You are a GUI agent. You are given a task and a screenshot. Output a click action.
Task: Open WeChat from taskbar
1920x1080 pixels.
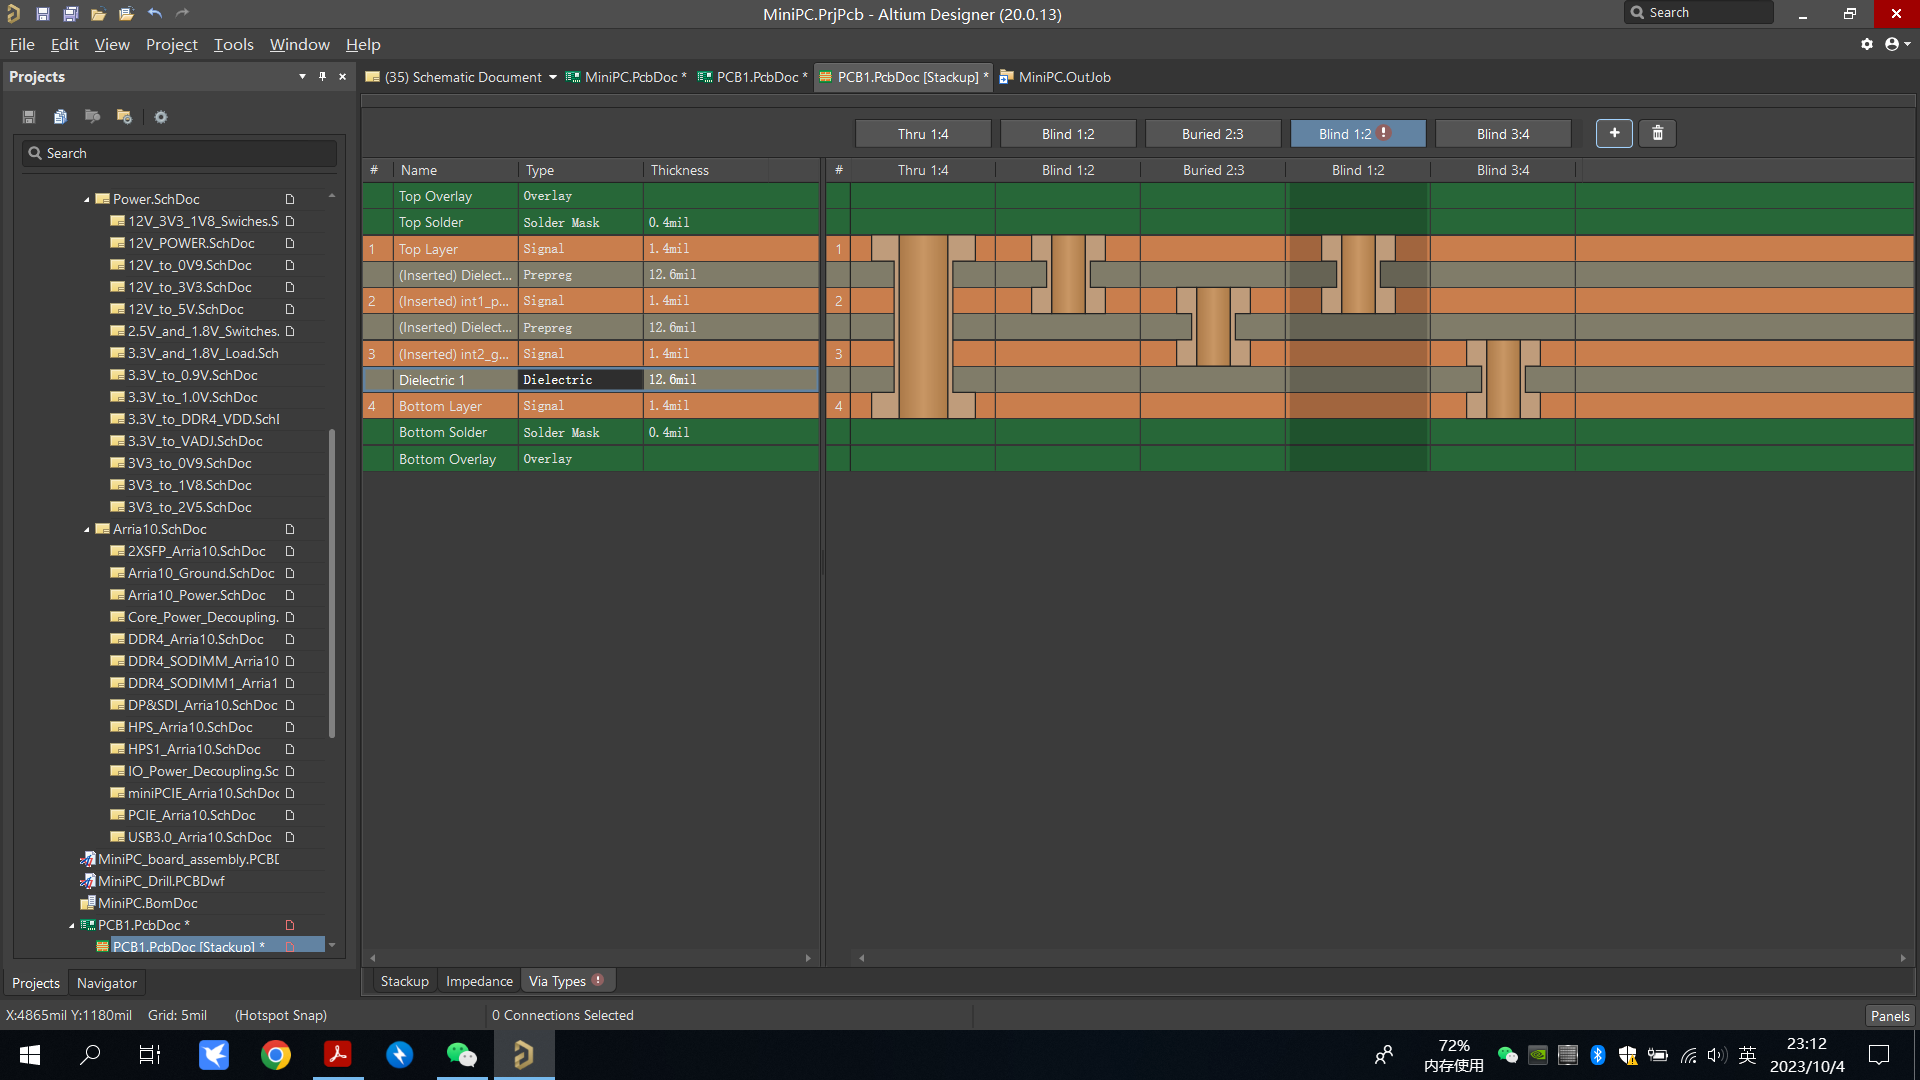461,1055
